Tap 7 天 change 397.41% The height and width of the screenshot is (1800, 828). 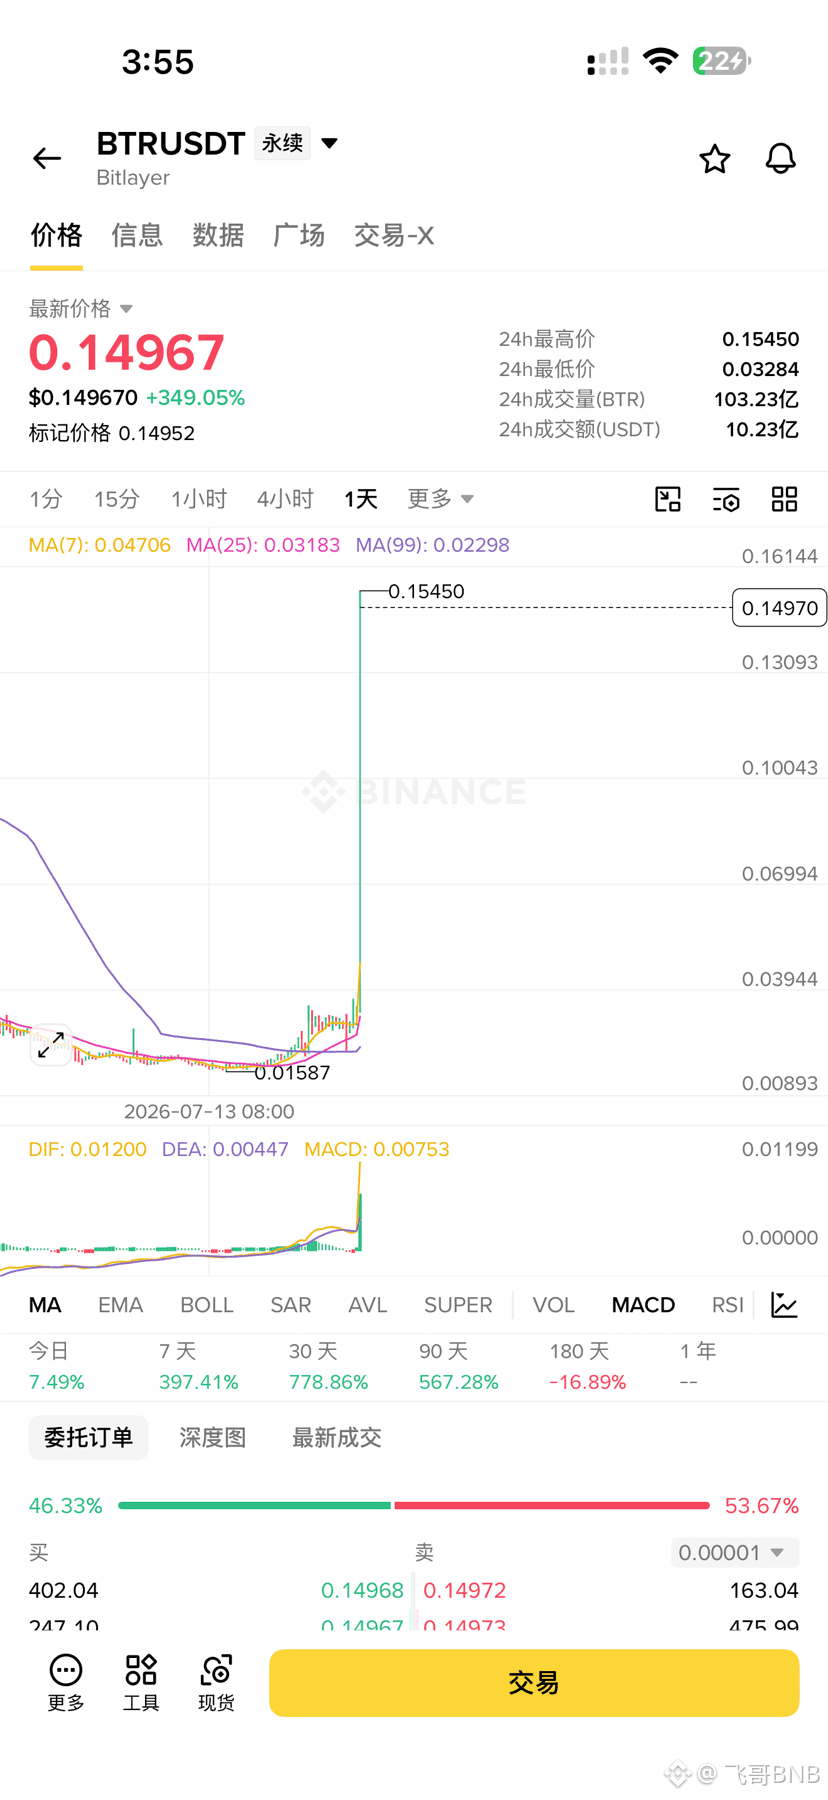pos(198,1382)
